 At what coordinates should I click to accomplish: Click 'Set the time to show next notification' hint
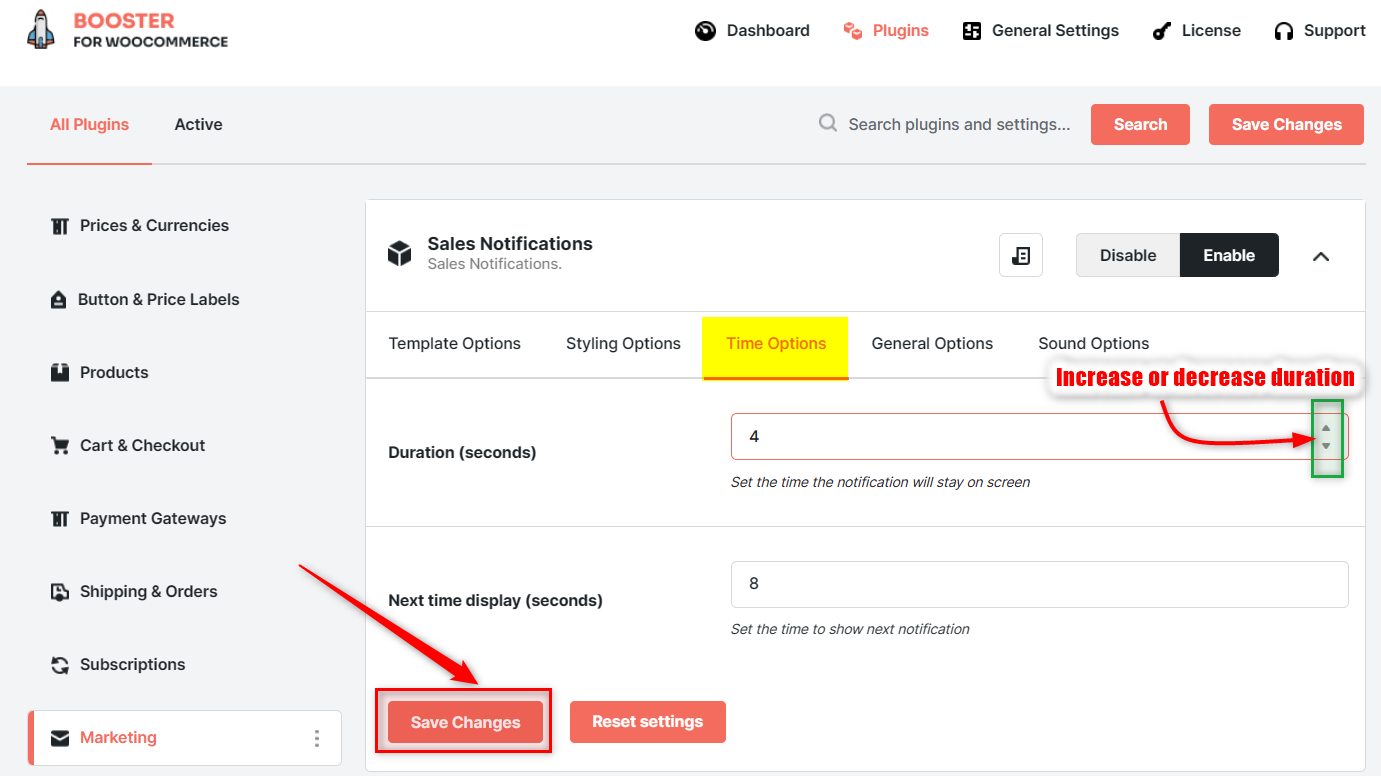pos(850,629)
